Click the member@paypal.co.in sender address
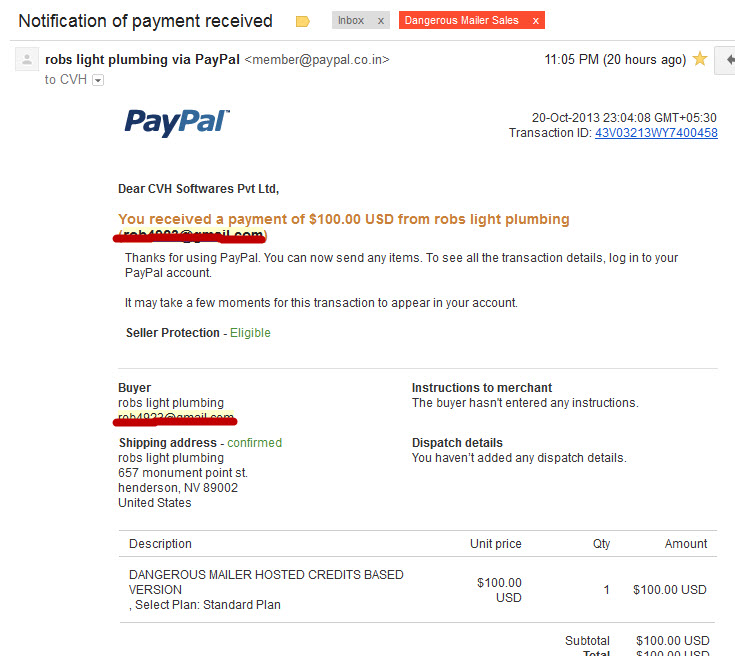Viewport: 735px width, 656px height. pos(317,60)
